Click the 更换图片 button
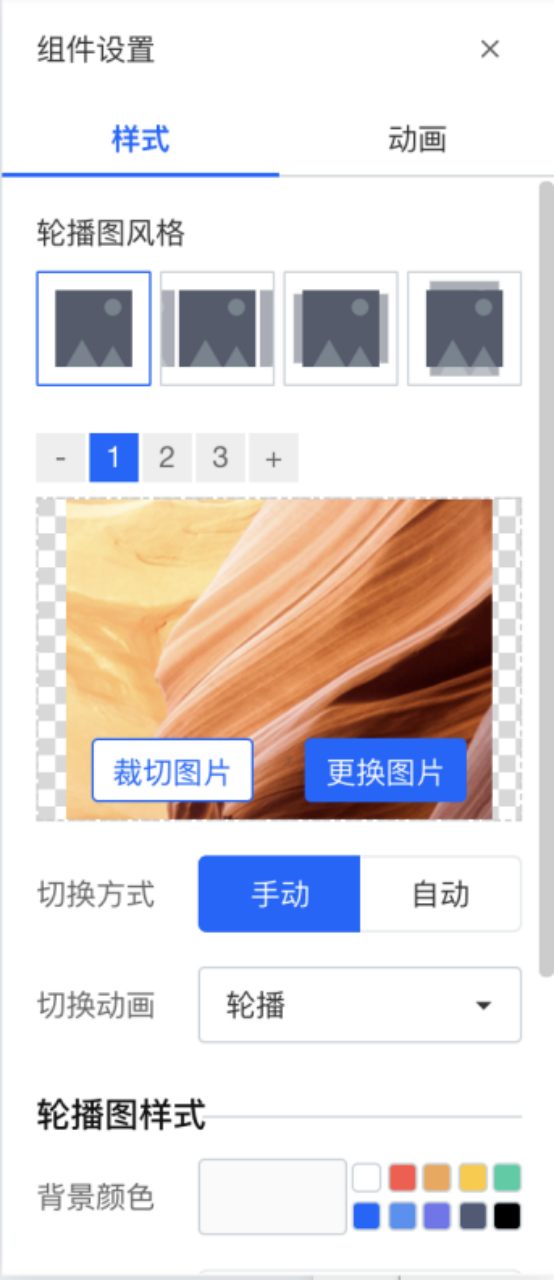Screen dimensions: 554x1280 [385, 771]
